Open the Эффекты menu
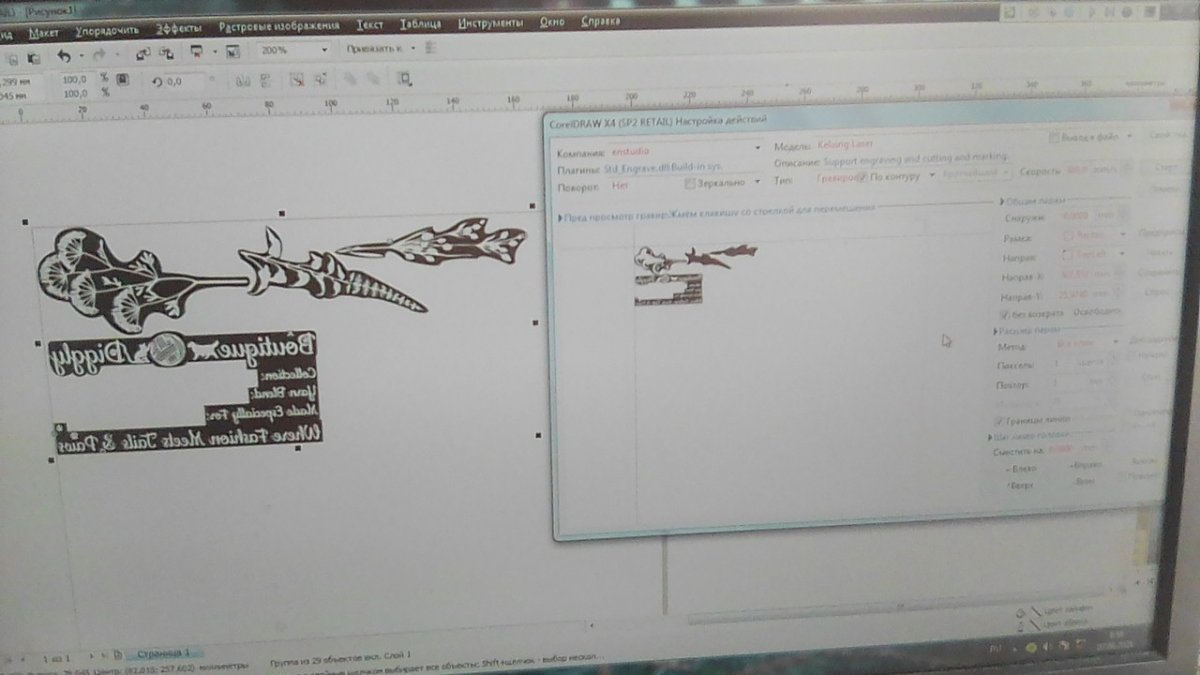Screen dimensions: 1200x675 [x=179, y=29]
